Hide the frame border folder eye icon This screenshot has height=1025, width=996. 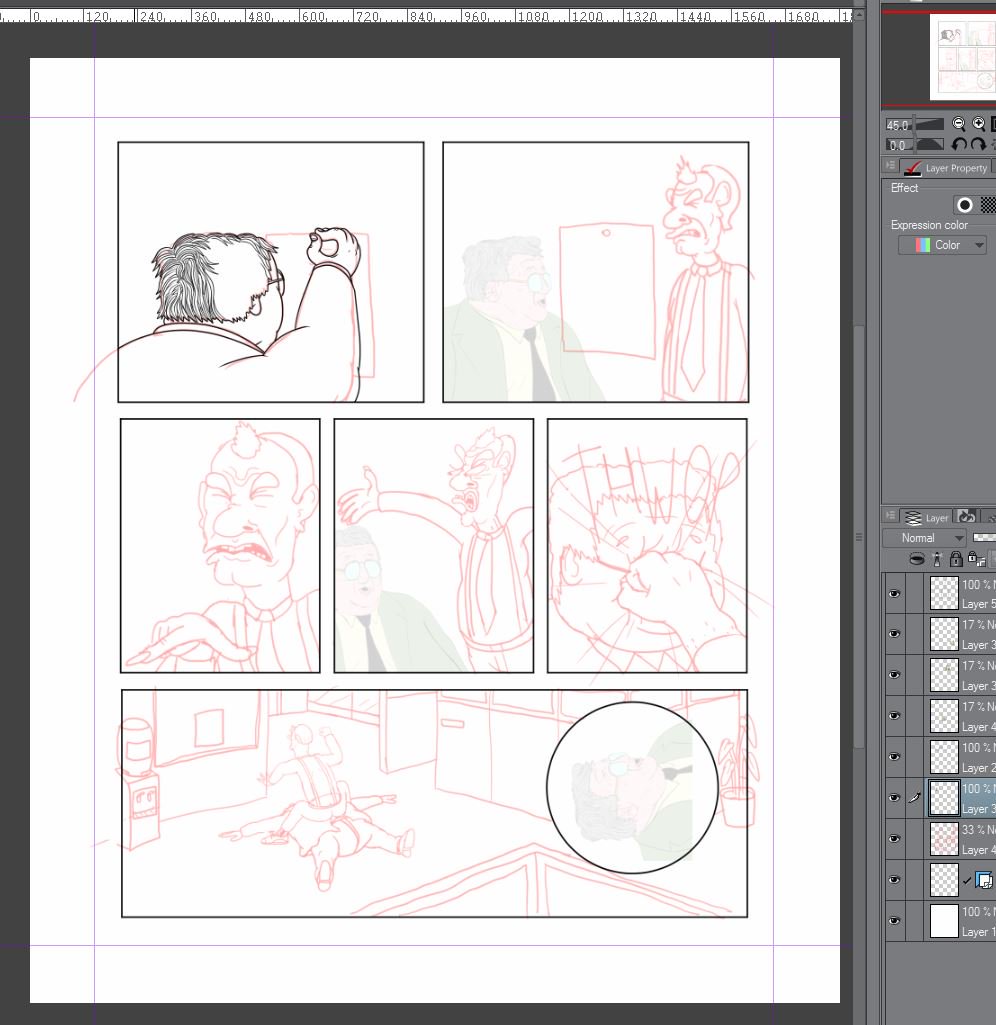coord(895,880)
